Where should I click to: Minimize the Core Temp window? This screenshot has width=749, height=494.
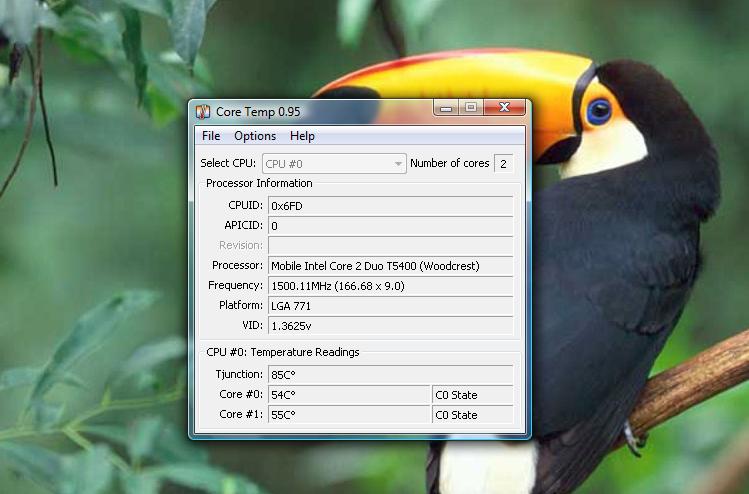[x=446, y=107]
